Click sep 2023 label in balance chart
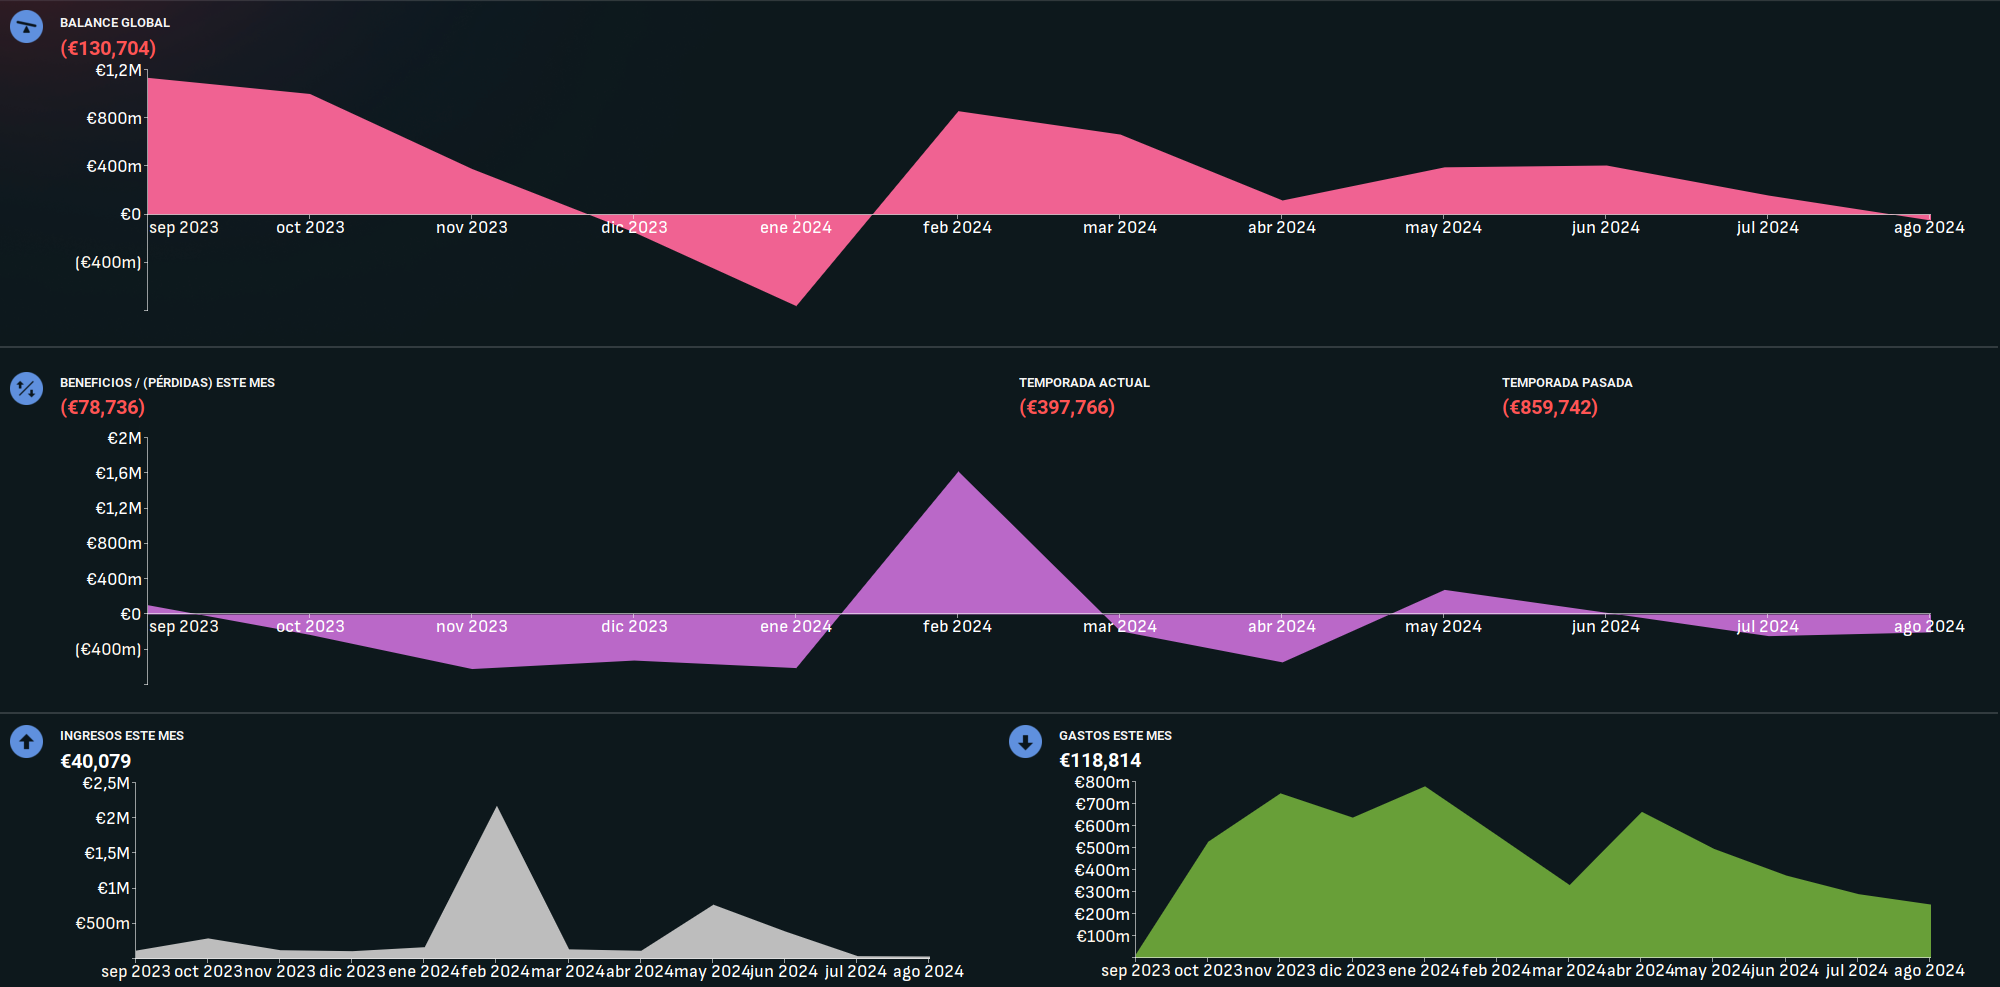Screen dimensions: 2000x987 tap(184, 228)
